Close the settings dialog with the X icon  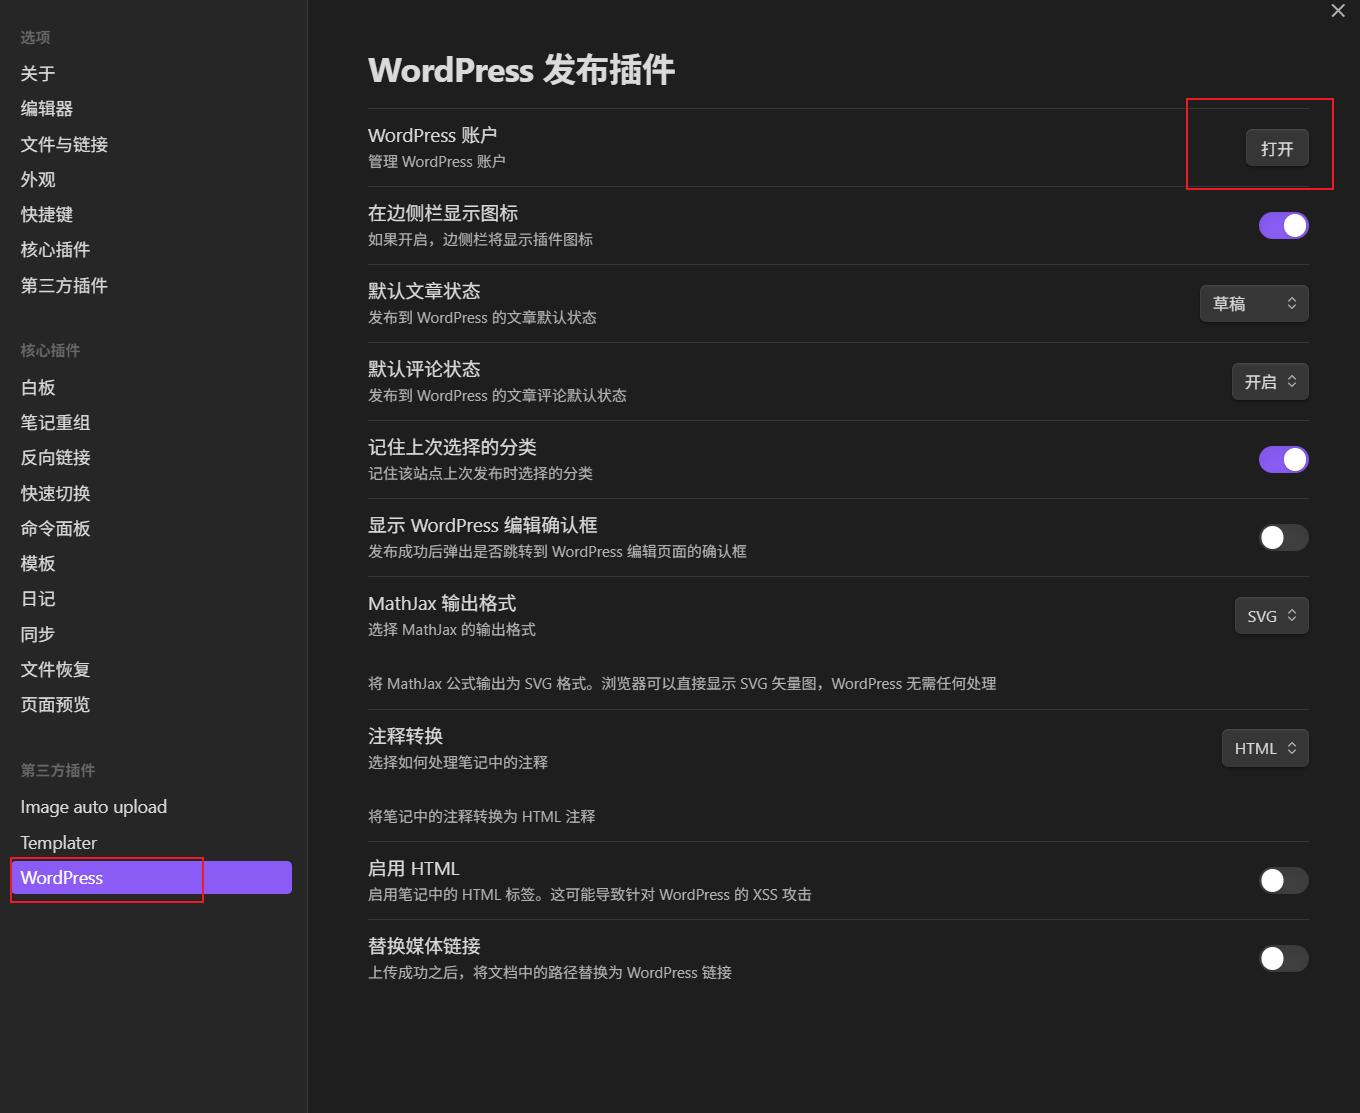click(x=1338, y=11)
